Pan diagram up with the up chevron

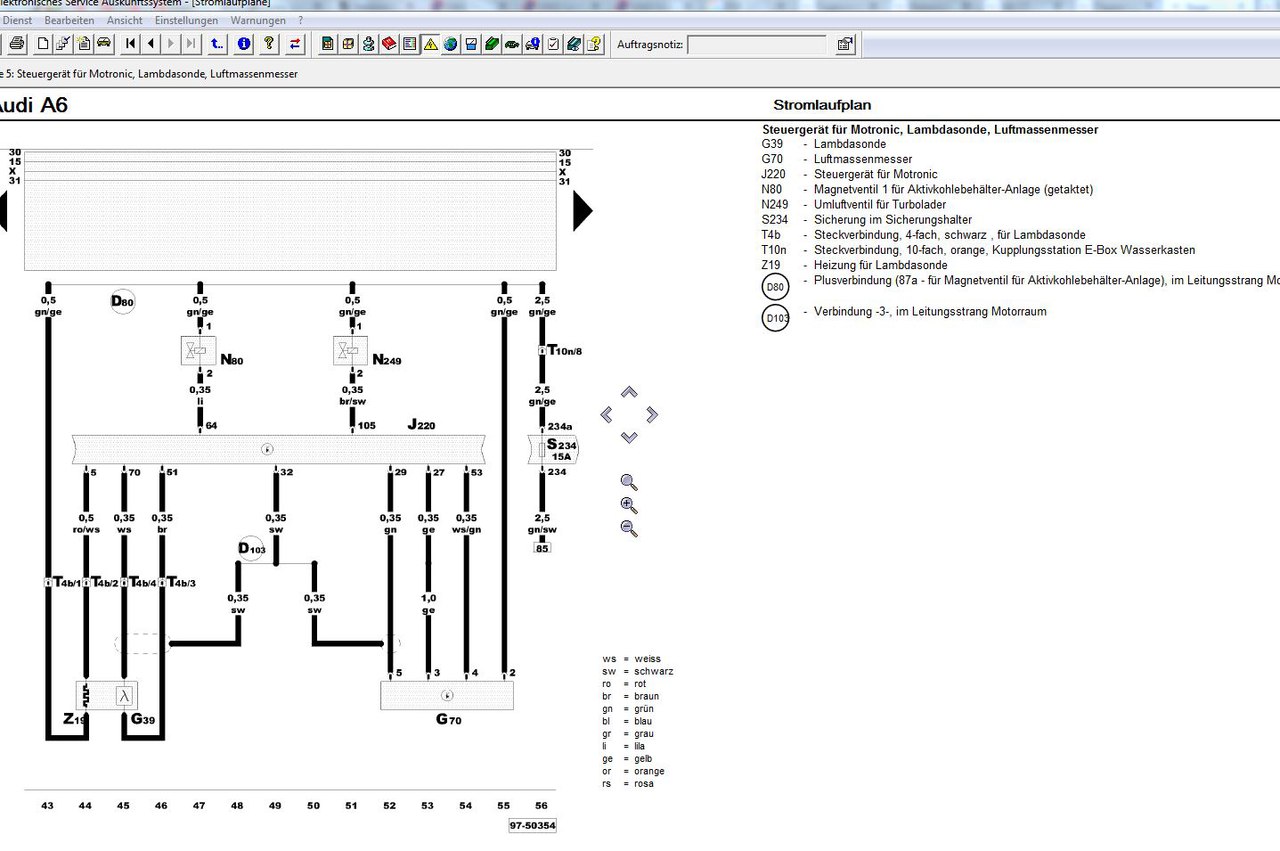(629, 392)
